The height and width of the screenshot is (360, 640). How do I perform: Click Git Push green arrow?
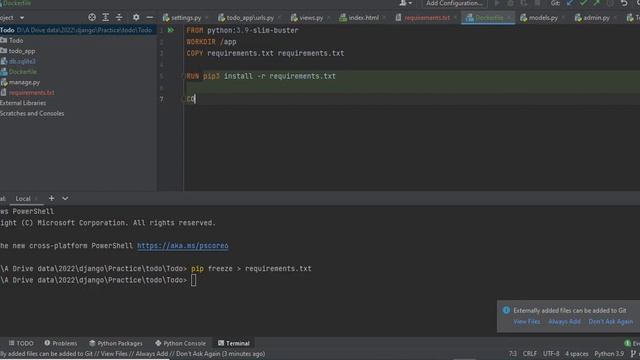[x=597, y=3]
